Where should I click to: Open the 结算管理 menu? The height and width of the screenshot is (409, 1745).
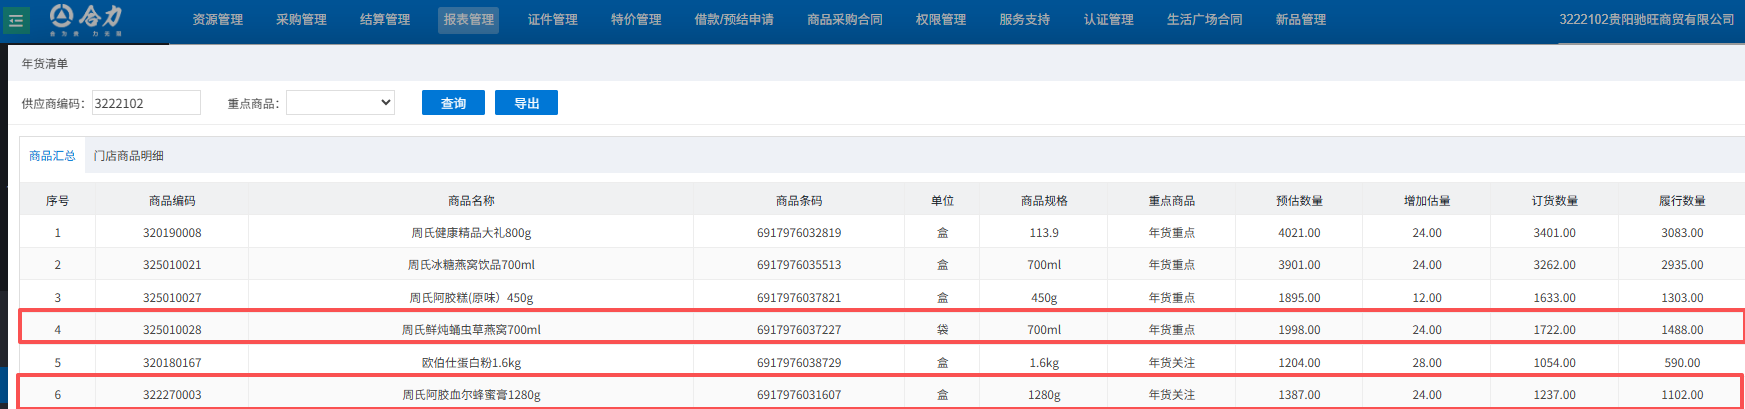pos(385,20)
